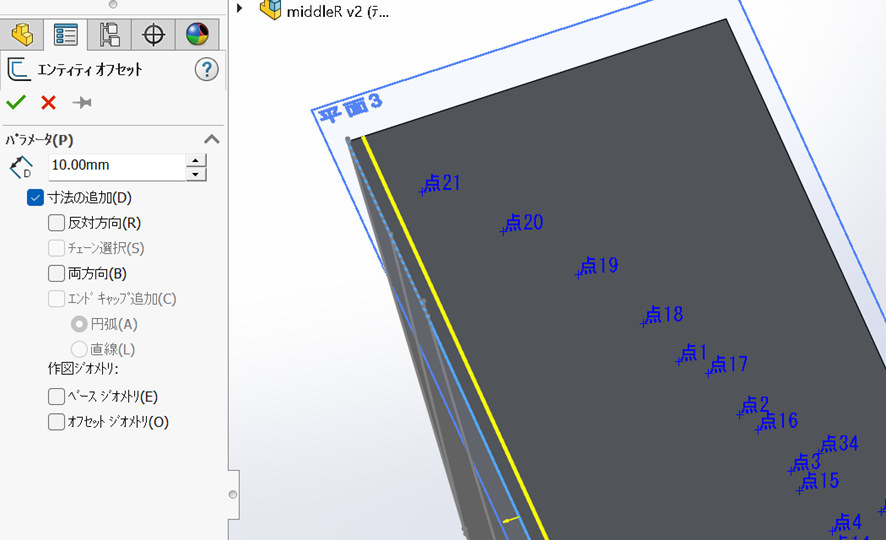This screenshot has height=540, width=886.
Task: Increase offset distance with up arrow
Action: (196, 160)
